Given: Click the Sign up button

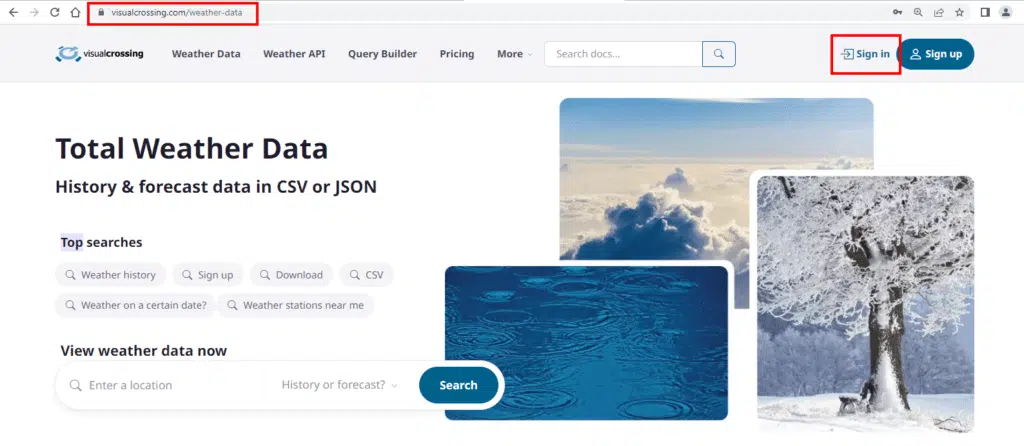Looking at the screenshot, I should pyautogui.click(x=935, y=54).
